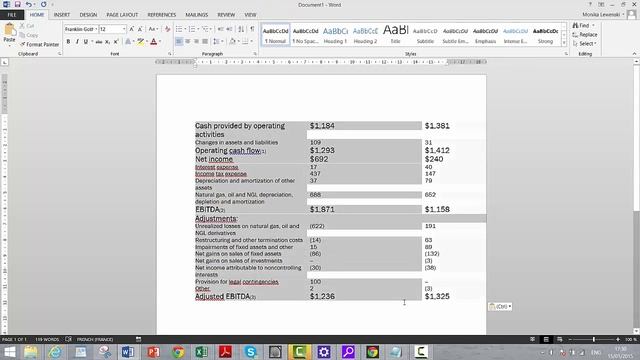Screen dimensions: 640x360
Task: Save the document from Quick Access
Action: click(18, 4)
